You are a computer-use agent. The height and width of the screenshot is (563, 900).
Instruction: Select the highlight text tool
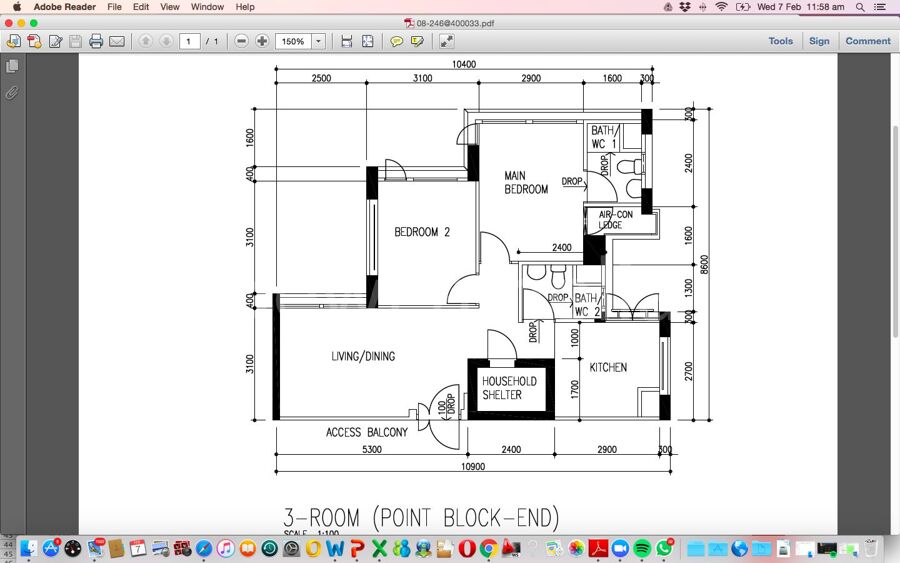pos(417,41)
